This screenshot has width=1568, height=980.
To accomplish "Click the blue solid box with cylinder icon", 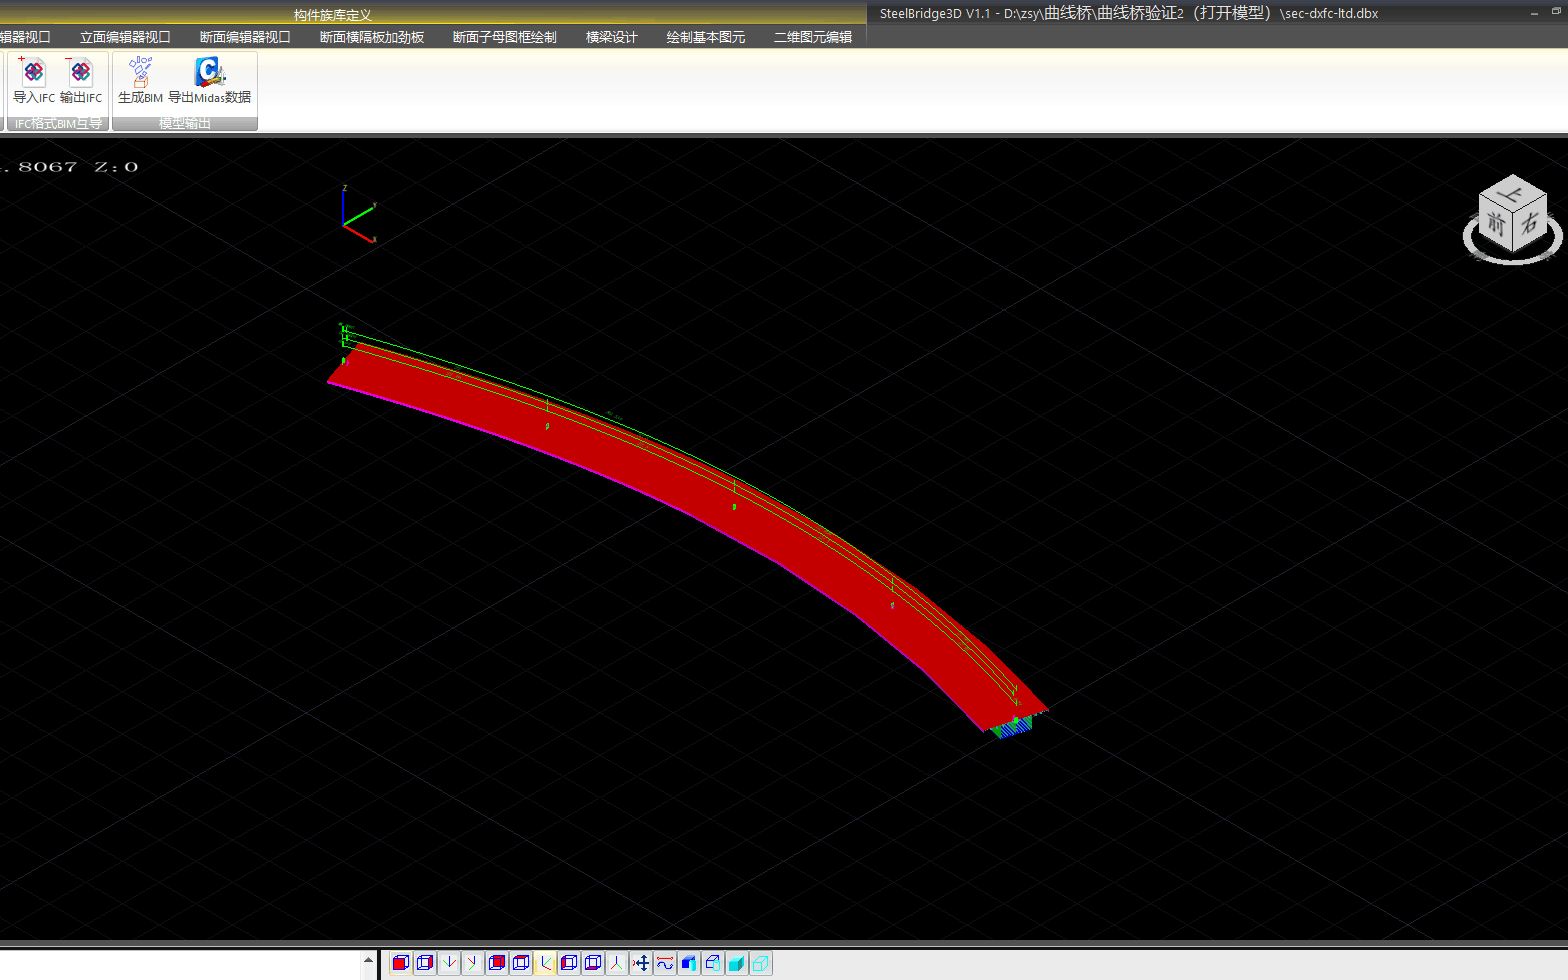I will [689, 963].
